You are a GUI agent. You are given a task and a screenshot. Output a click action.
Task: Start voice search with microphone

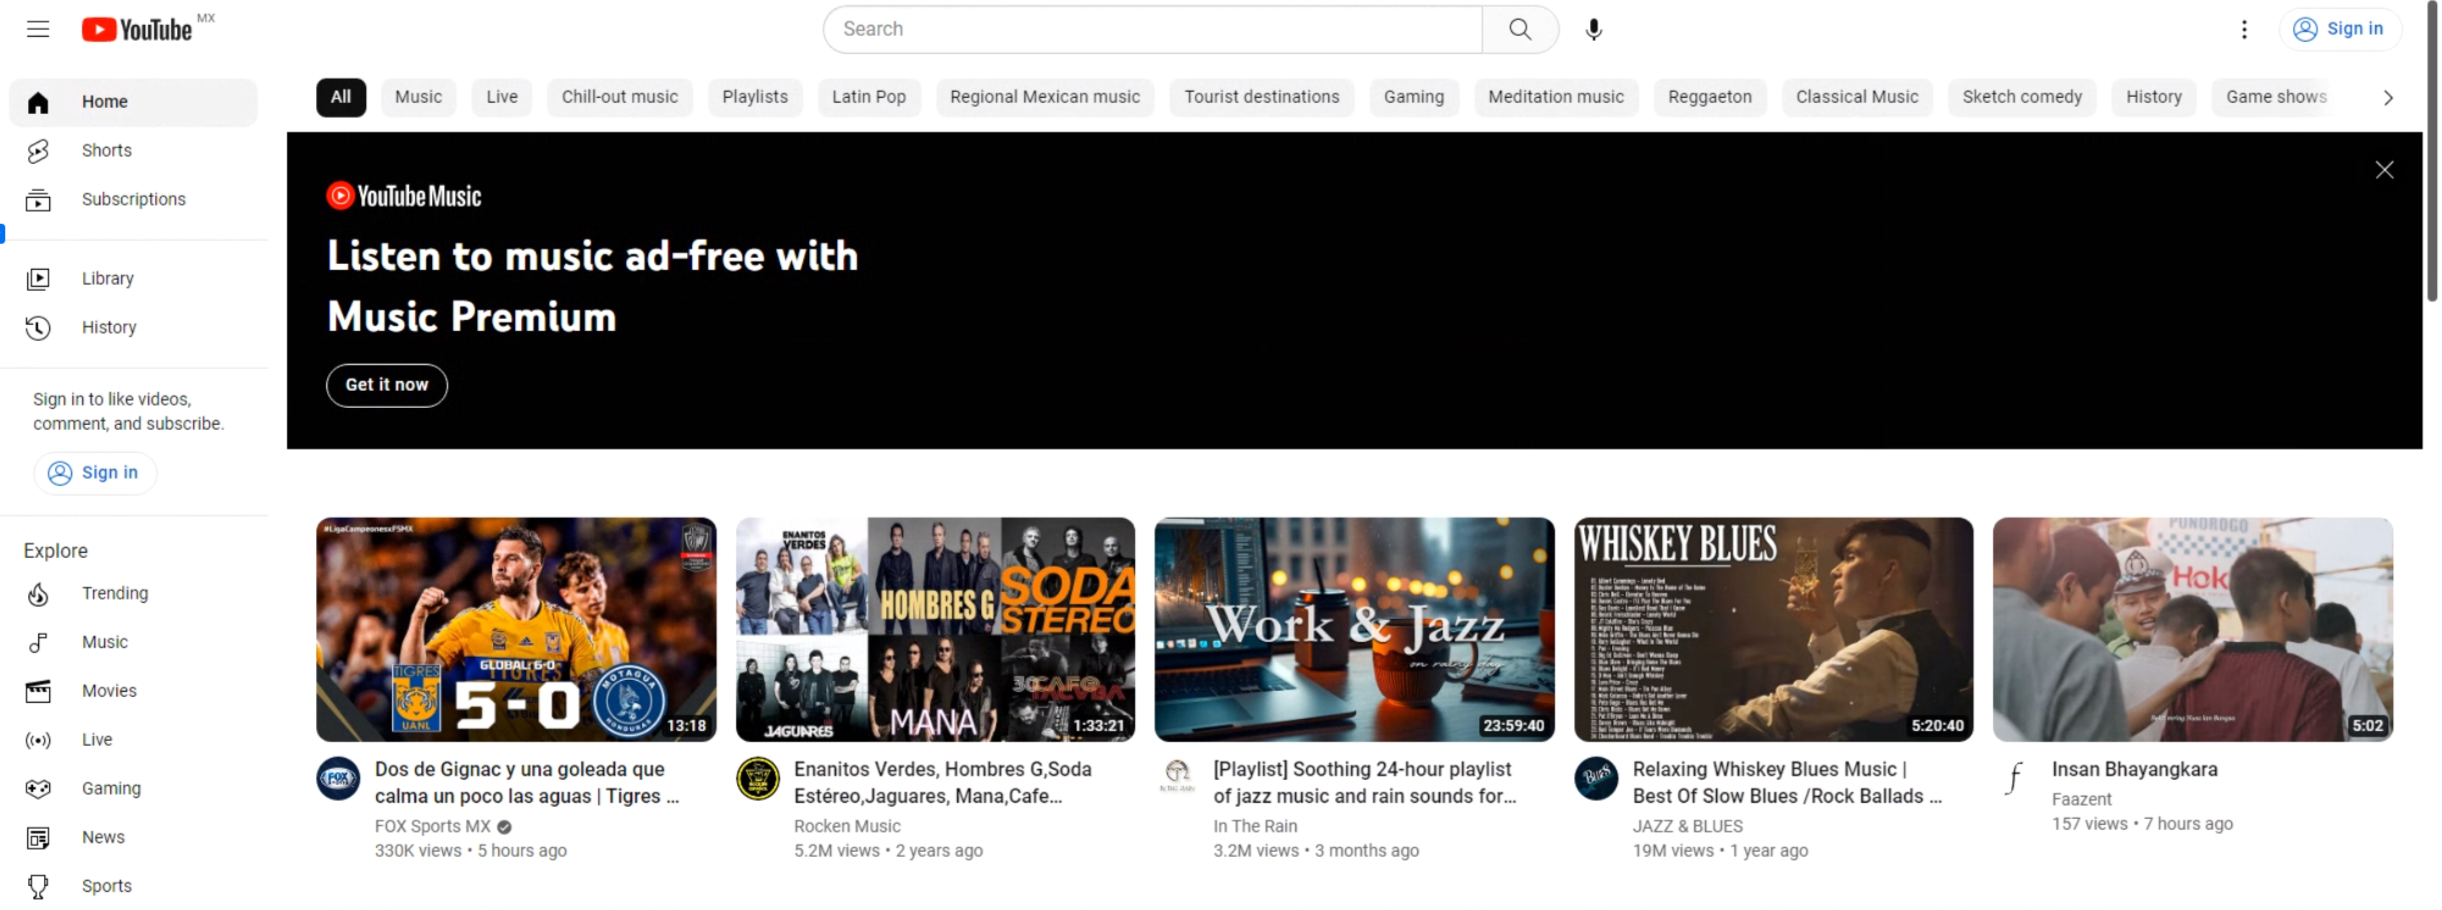(x=1593, y=29)
